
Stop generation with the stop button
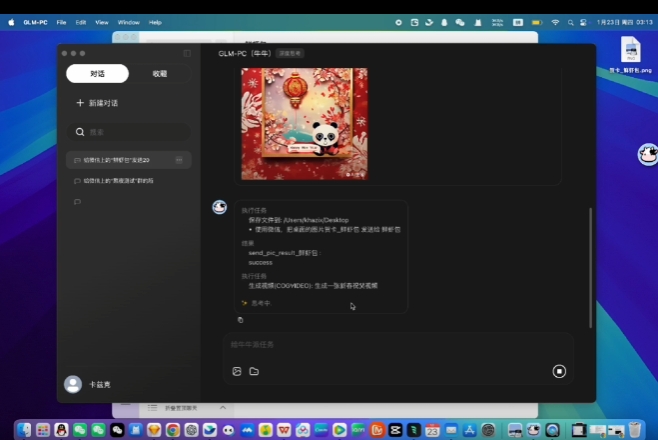point(559,371)
